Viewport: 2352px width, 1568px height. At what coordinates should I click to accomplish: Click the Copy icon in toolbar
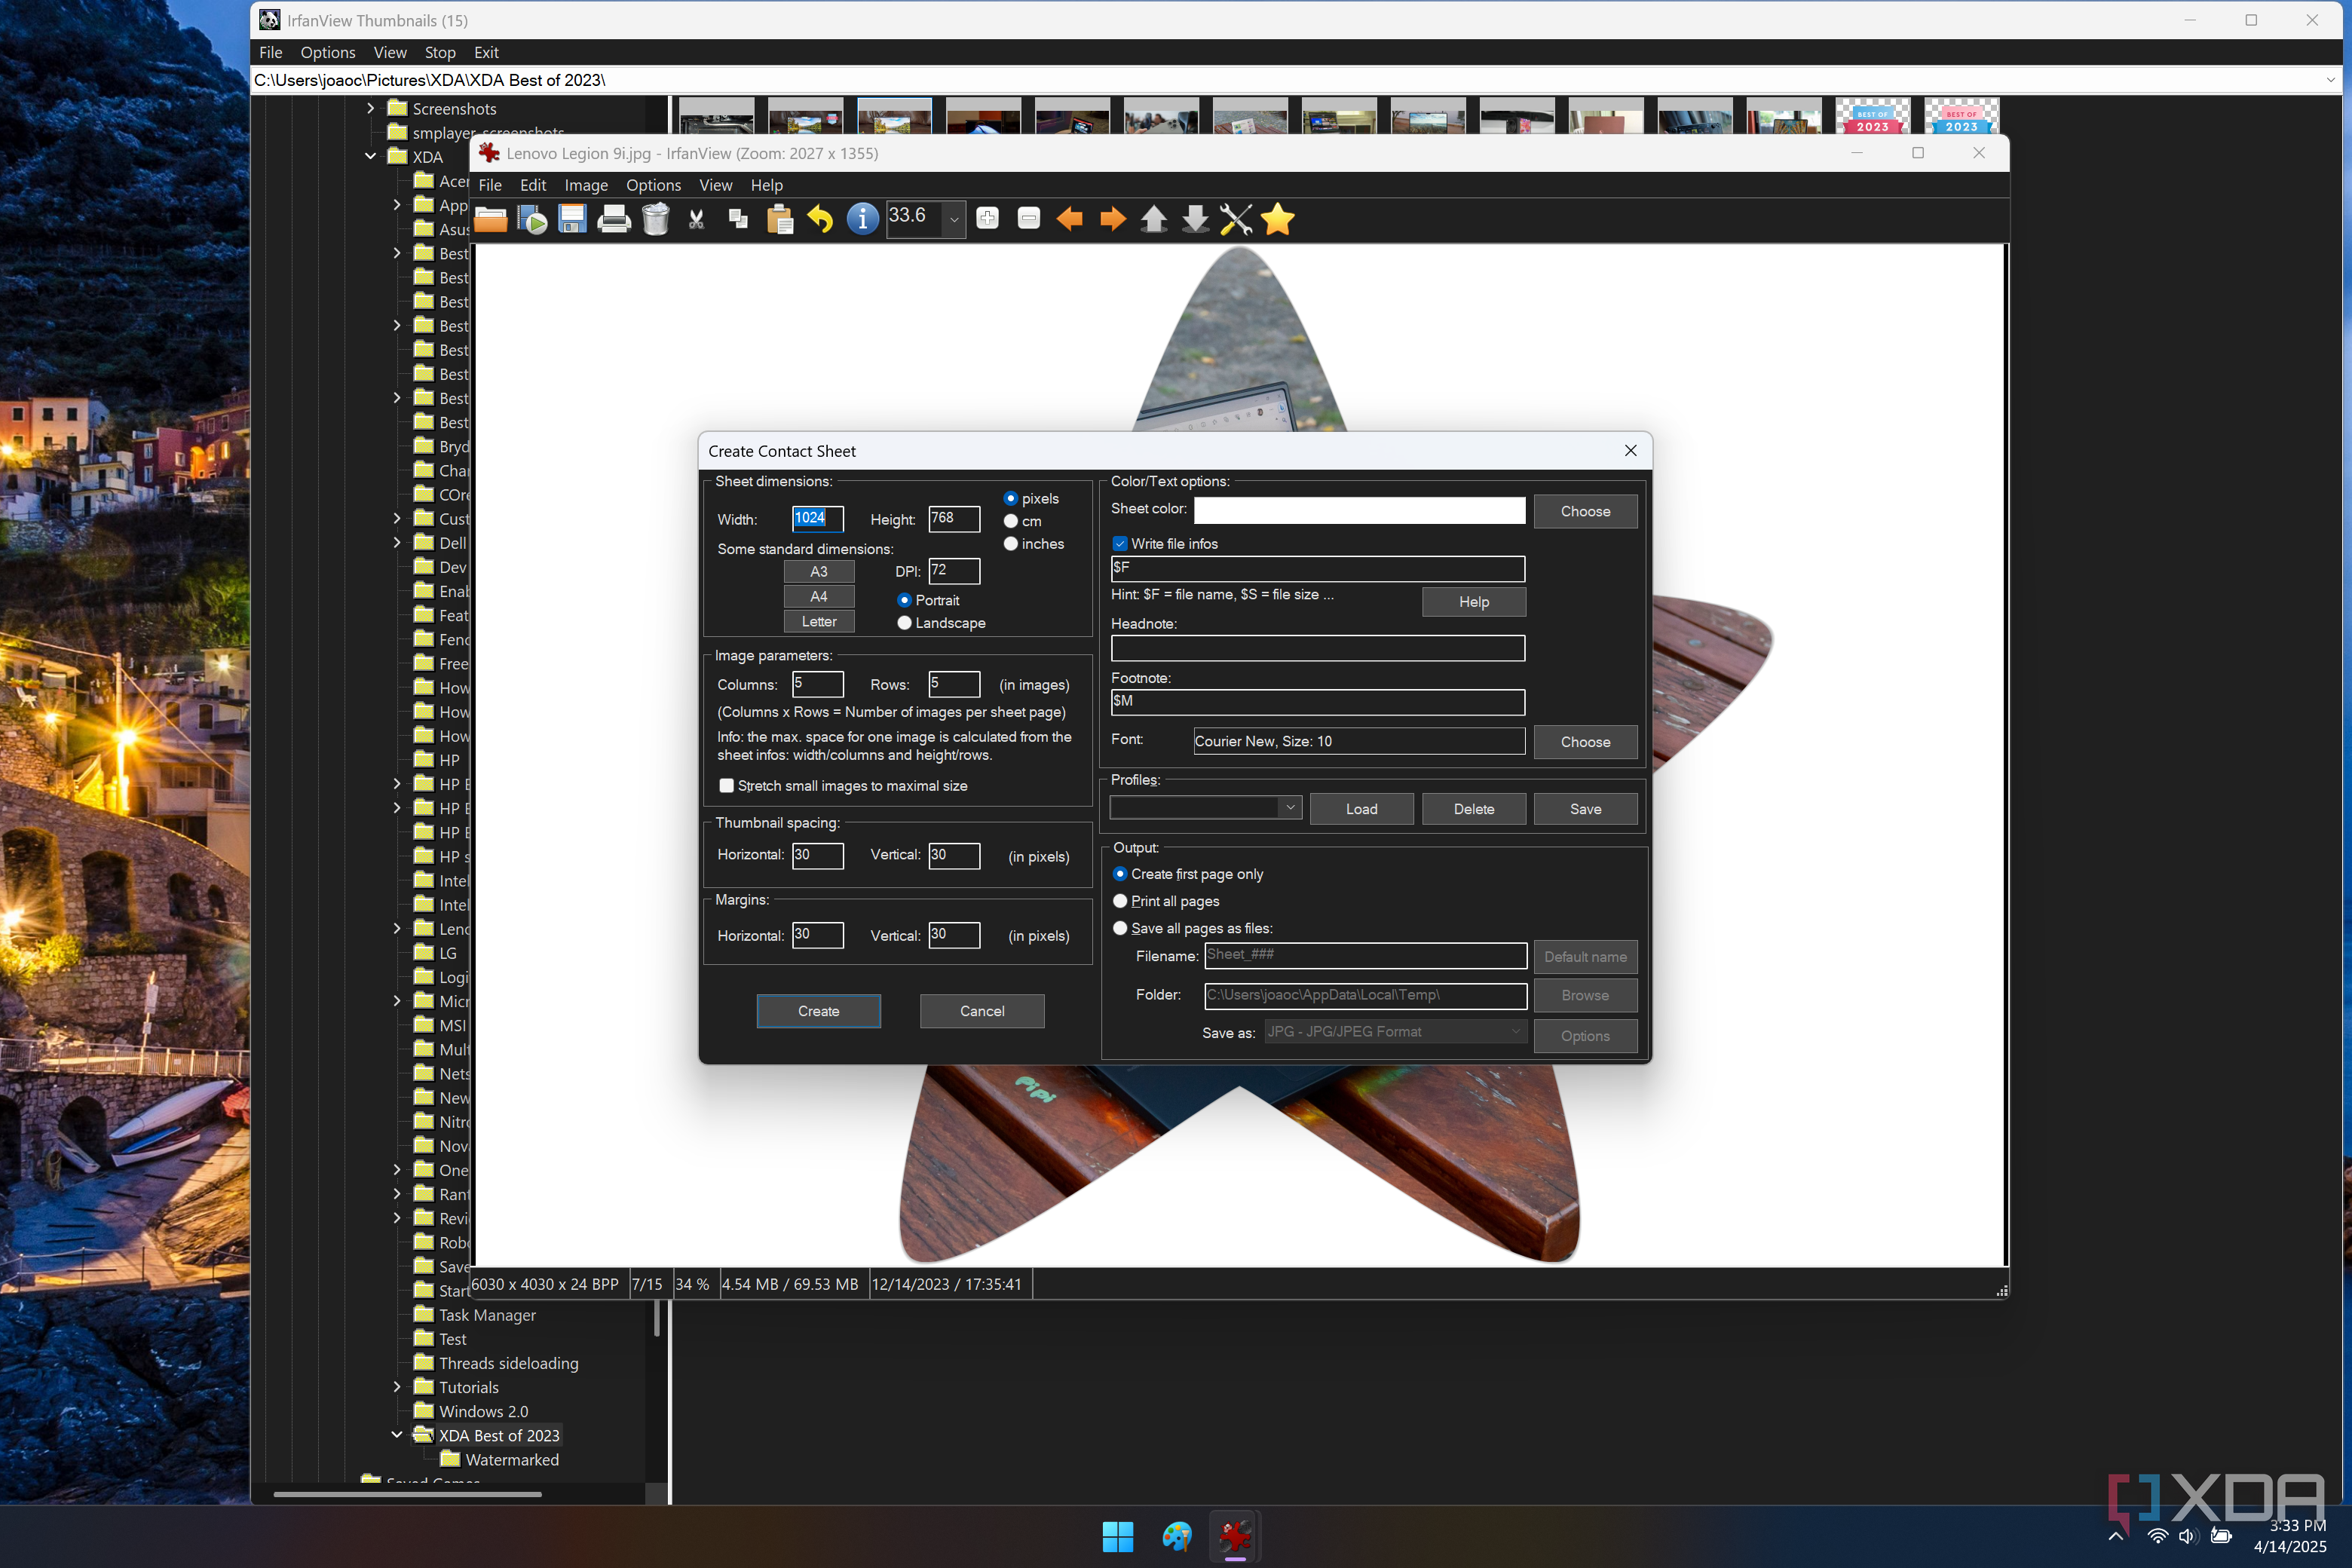click(738, 219)
